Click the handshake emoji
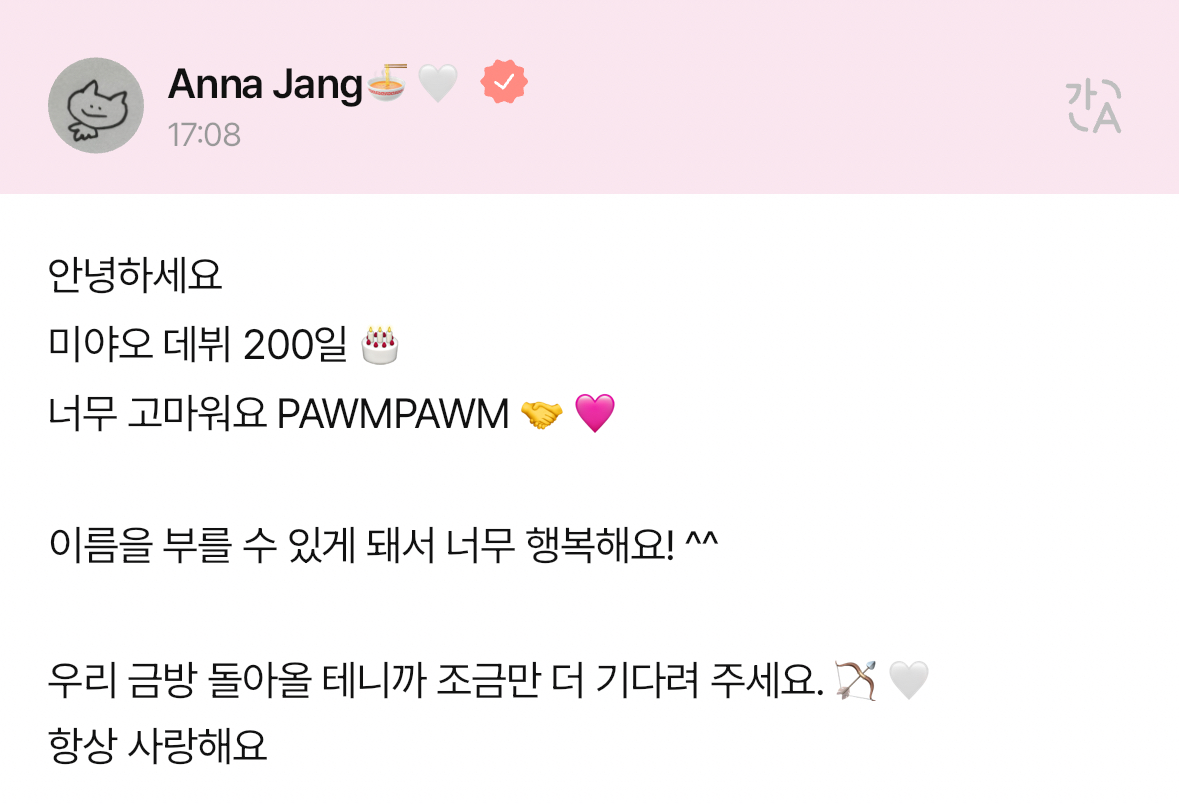 (x=541, y=414)
